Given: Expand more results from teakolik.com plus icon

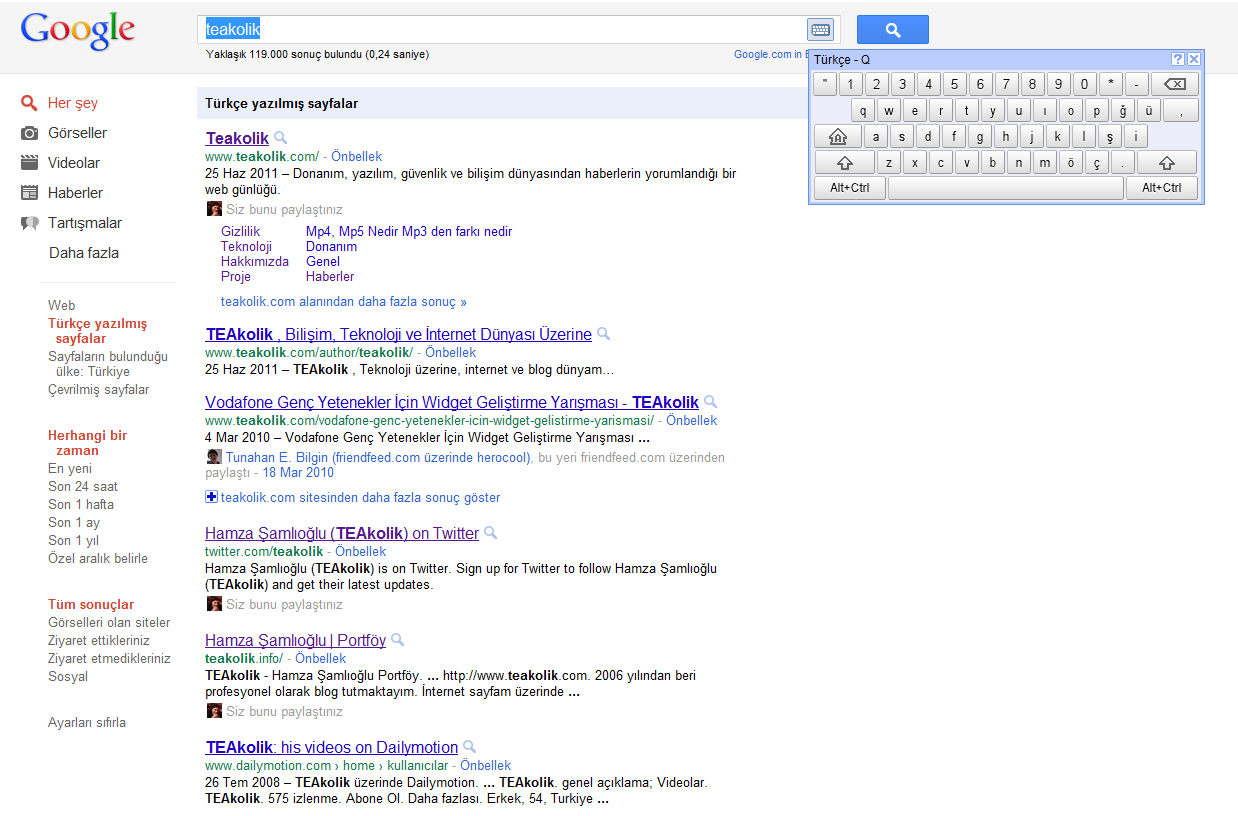Looking at the screenshot, I should [x=211, y=497].
